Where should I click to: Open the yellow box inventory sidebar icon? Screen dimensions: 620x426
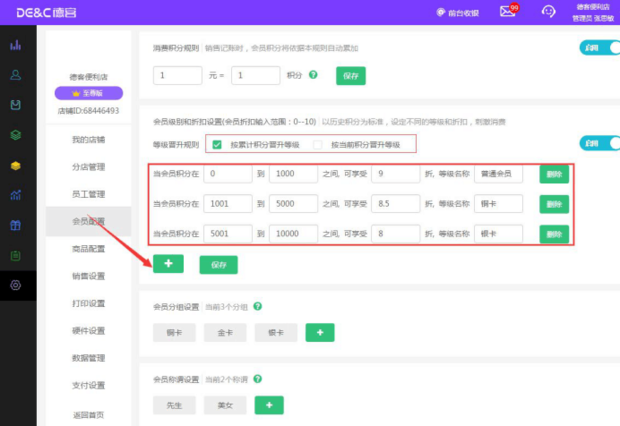click(x=15, y=165)
